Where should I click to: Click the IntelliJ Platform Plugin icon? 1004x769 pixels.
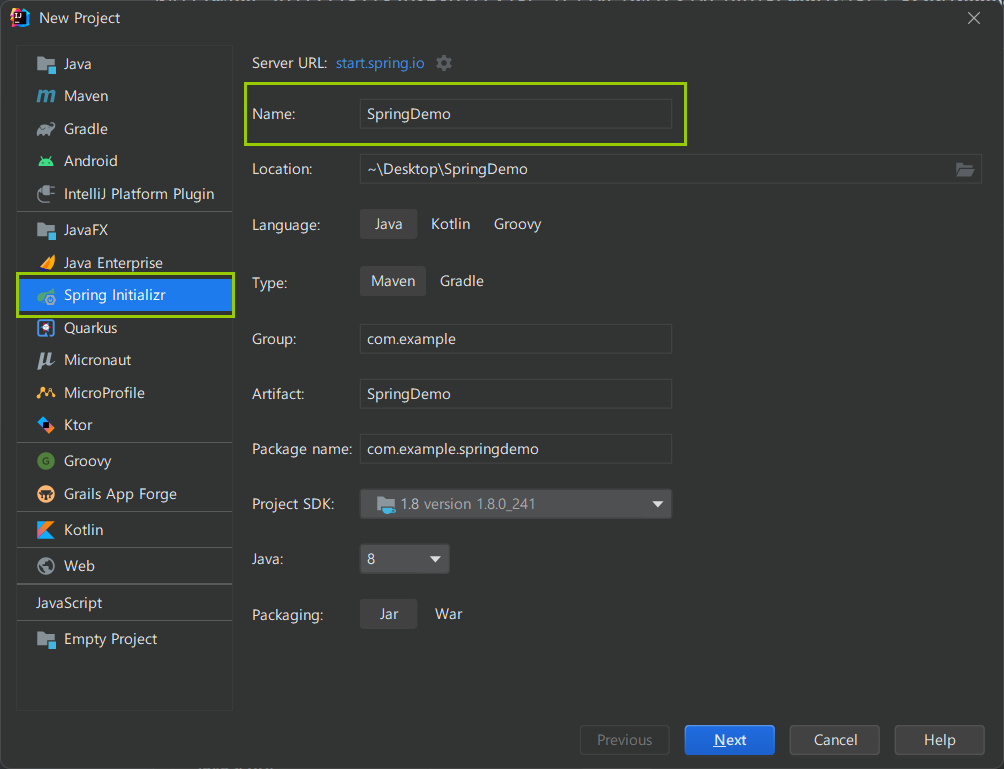point(46,194)
